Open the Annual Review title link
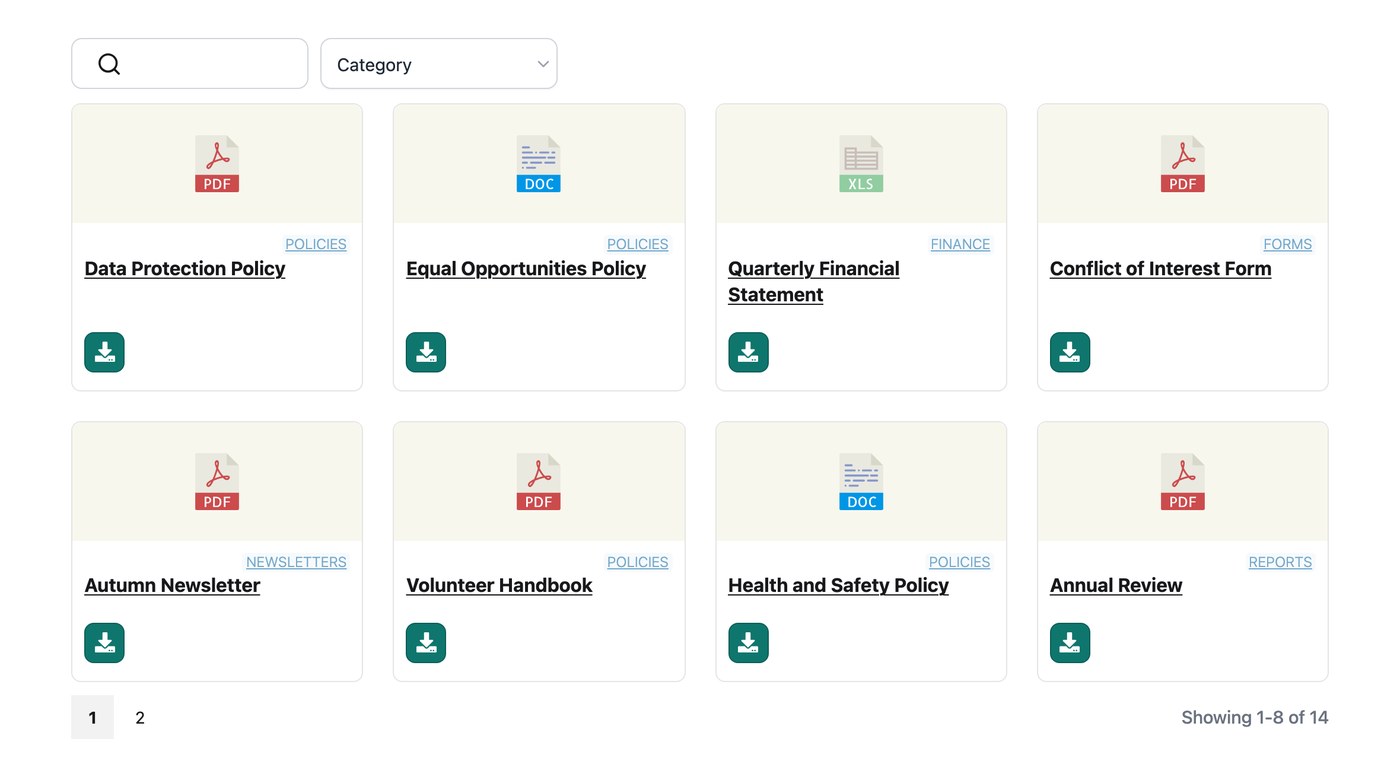 (1116, 586)
